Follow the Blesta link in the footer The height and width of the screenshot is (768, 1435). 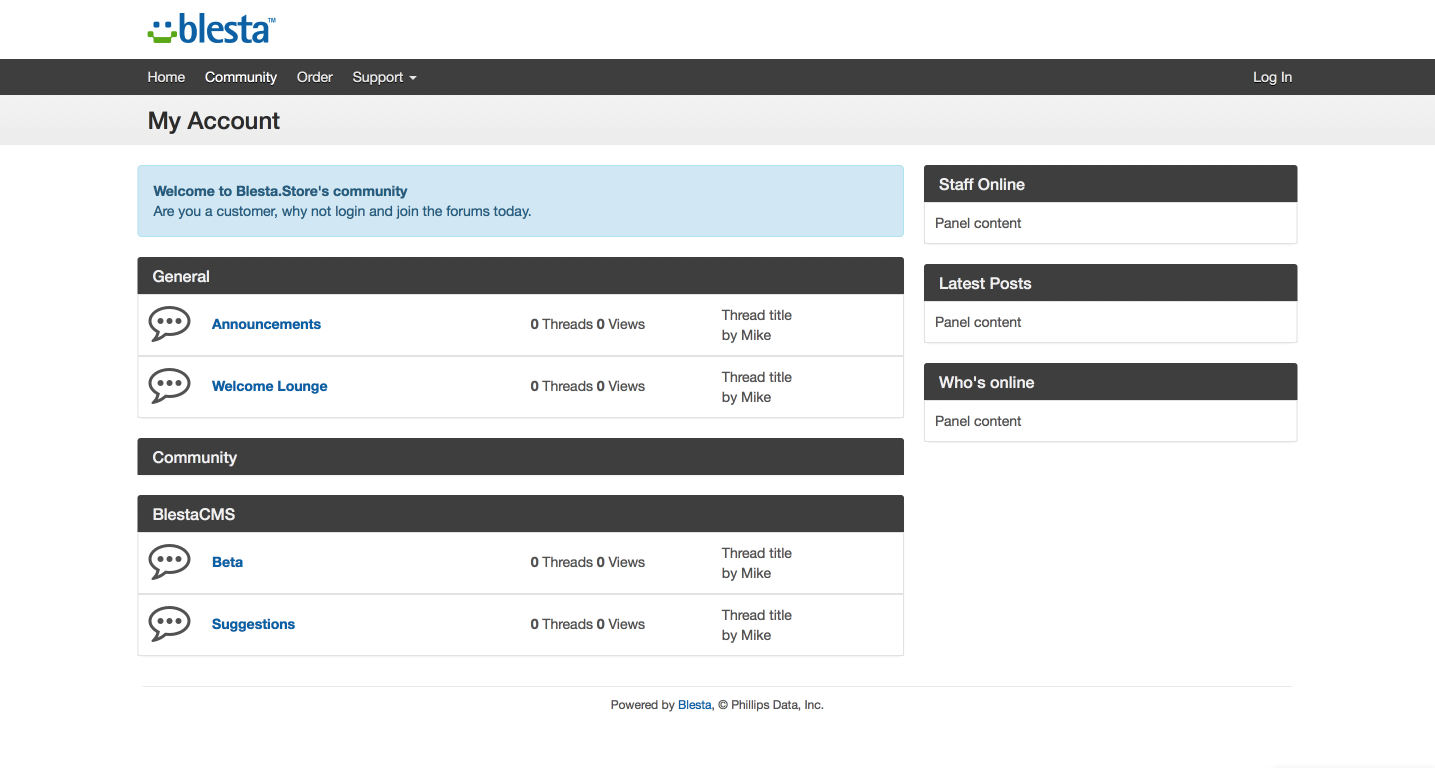click(x=695, y=705)
